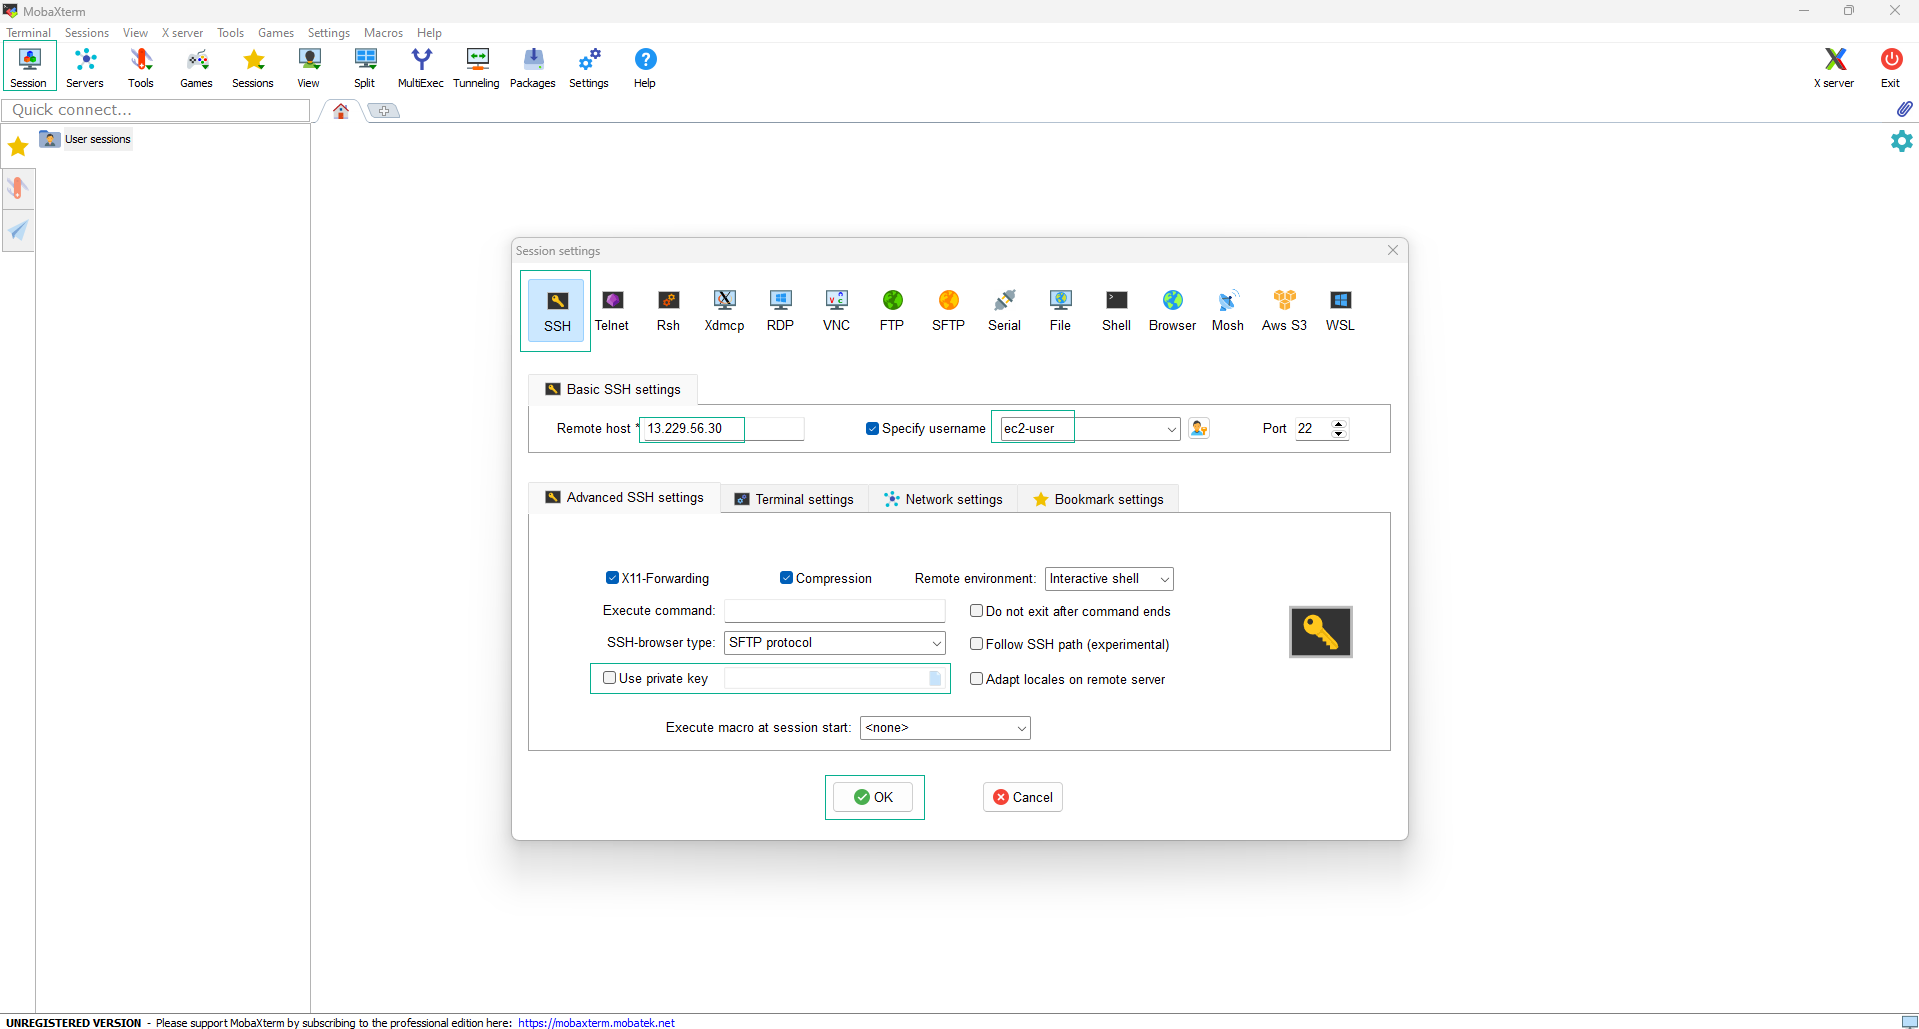This screenshot has height=1029, width=1919.
Task: Select the Aws S3 session type
Action: [x=1284, y=311]
